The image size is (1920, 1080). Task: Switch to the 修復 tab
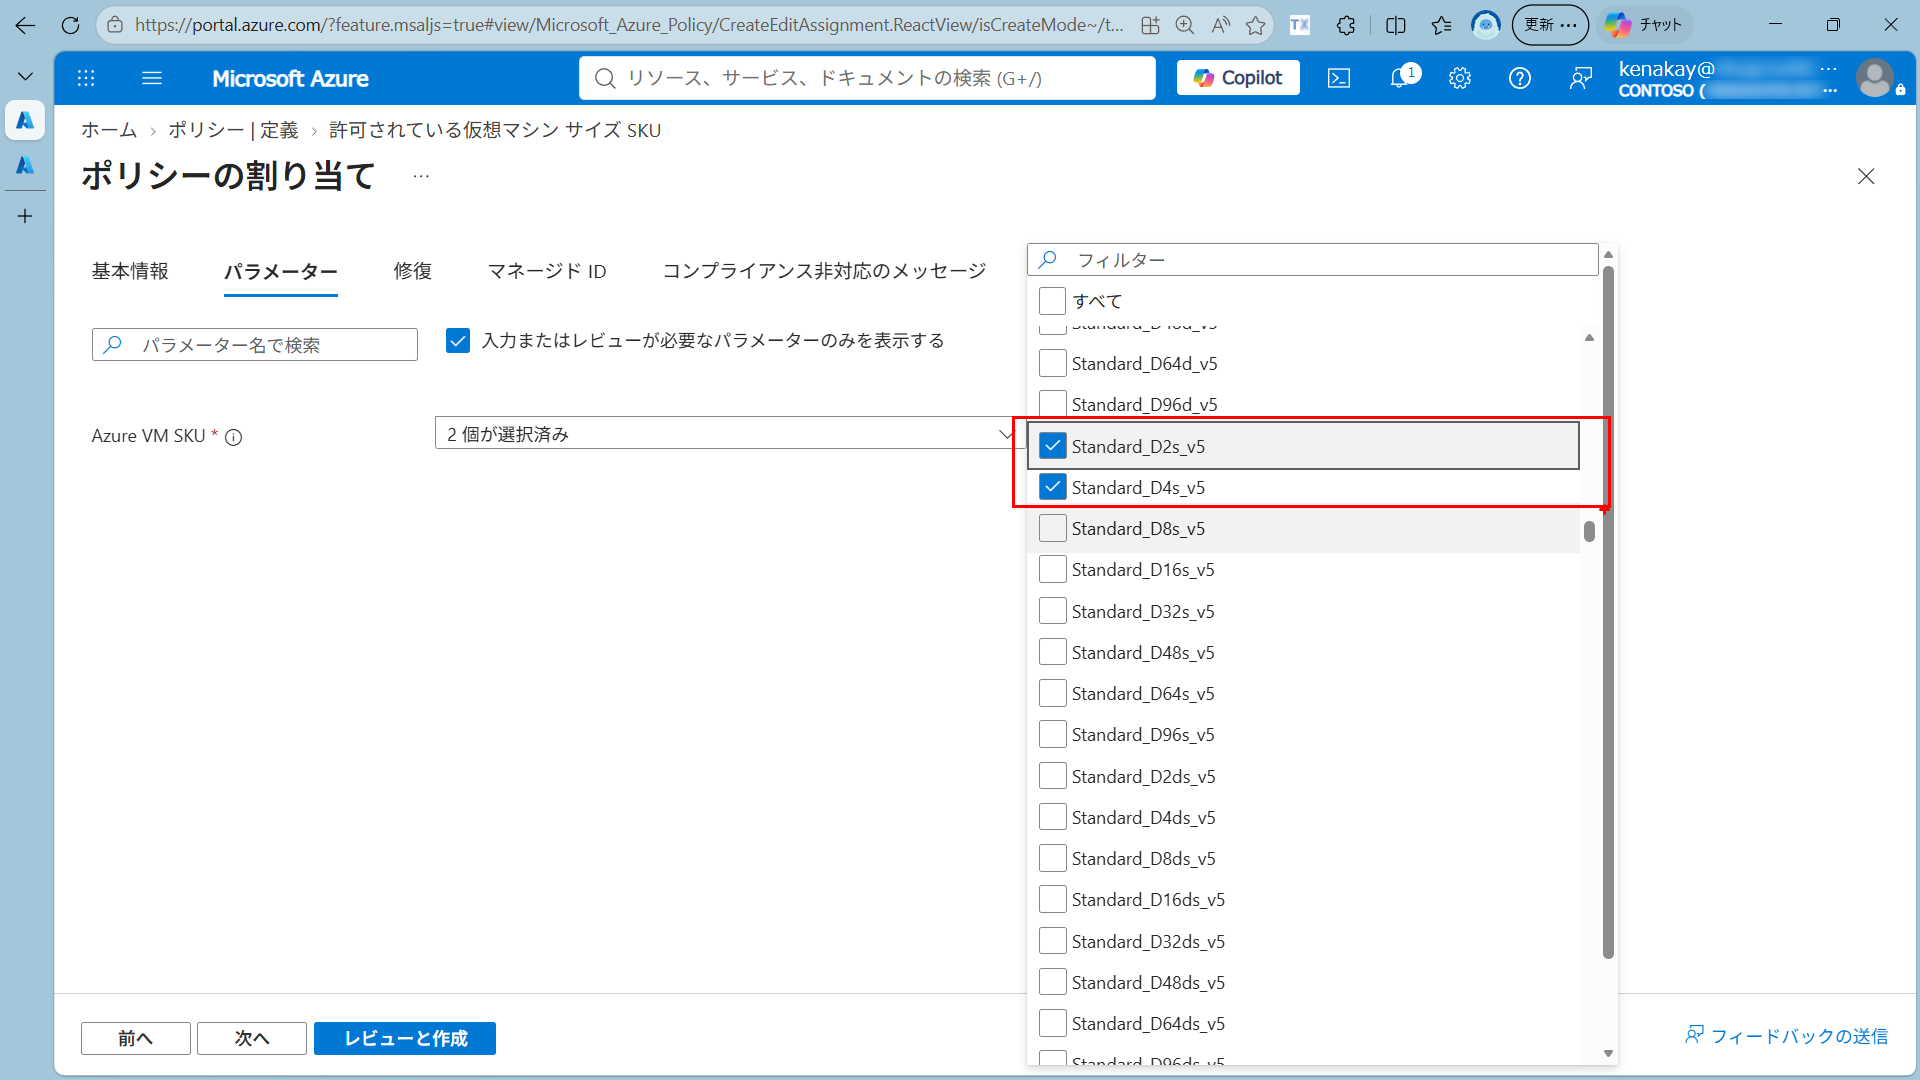(413, 271)
